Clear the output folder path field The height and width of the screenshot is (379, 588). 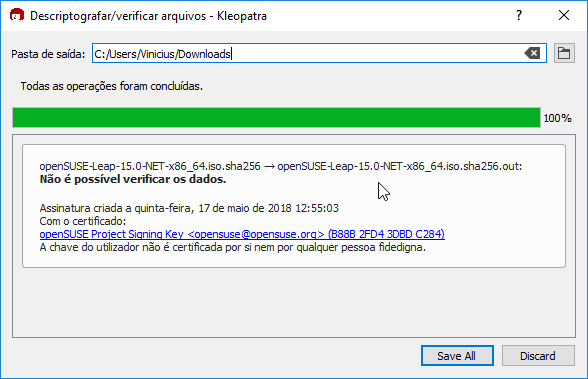tap(532, 53)
